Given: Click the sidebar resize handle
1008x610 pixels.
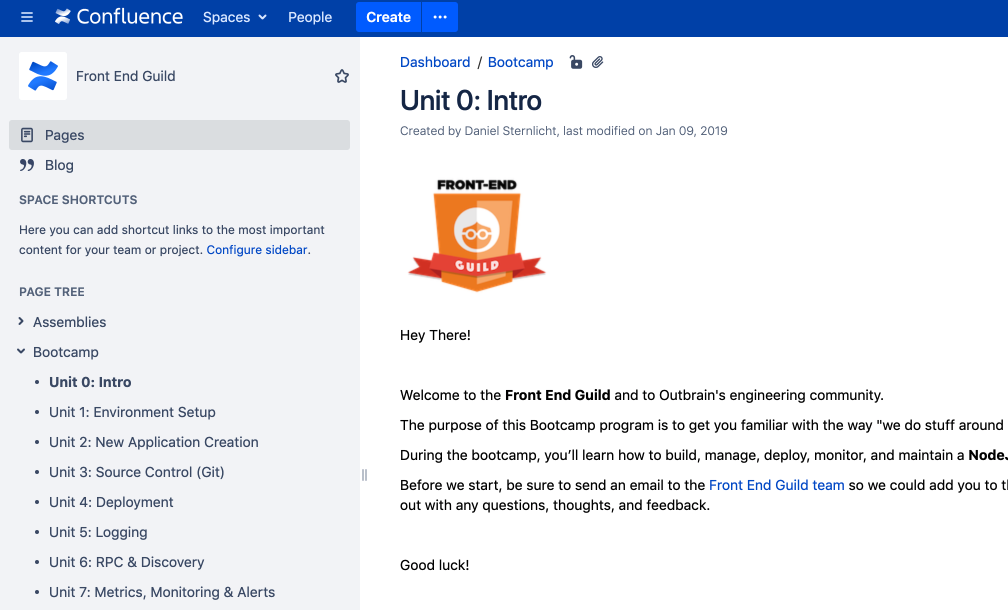Looking at the screenshot, I should click(364, 475).
